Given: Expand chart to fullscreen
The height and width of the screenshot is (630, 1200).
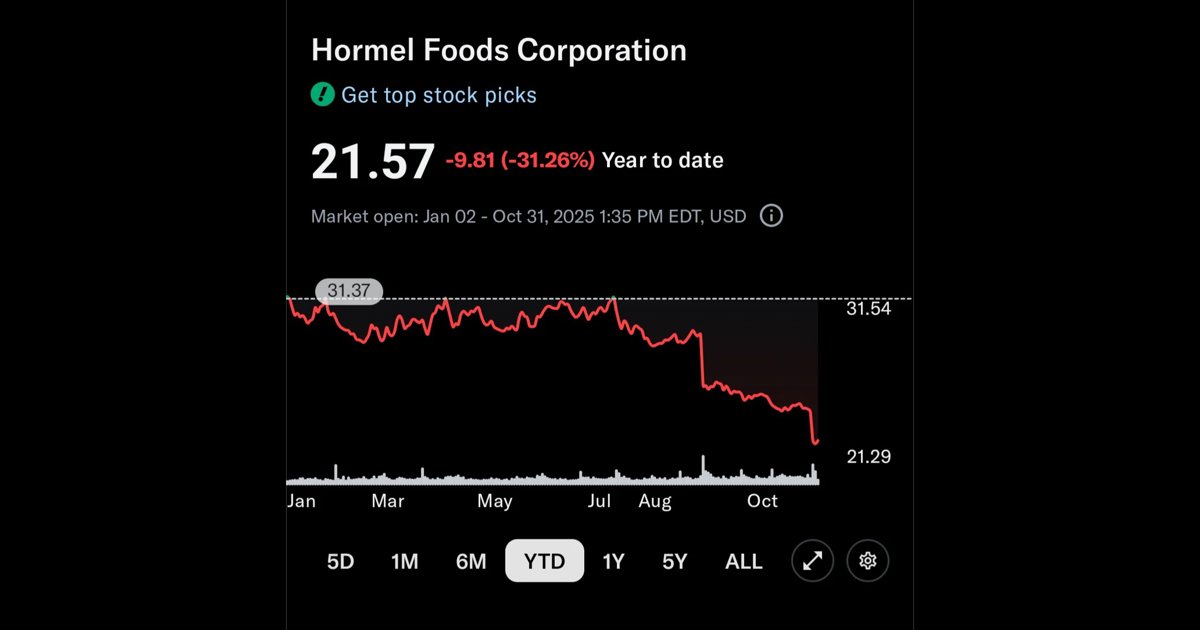Looking at the screenshot, I should [x=812, y=561].
